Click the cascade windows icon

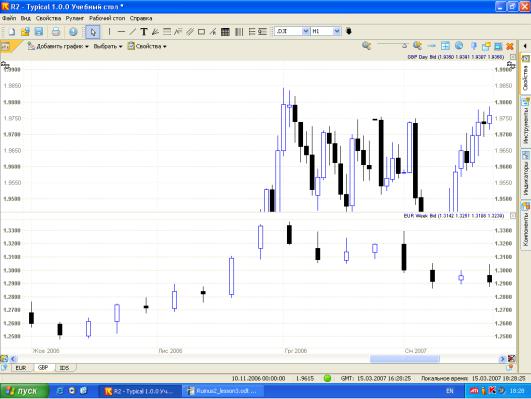(x=486, y=46)
